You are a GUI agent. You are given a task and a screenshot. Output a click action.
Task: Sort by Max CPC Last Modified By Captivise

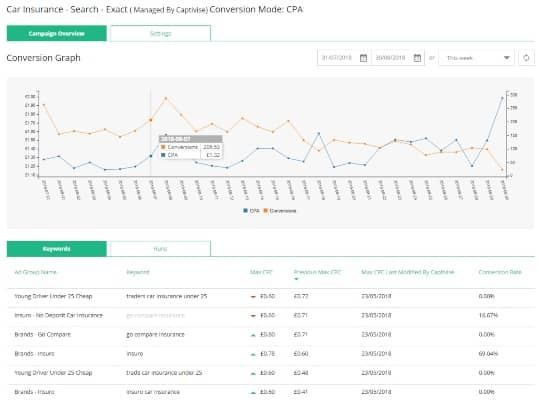pyautogui.click(x=407, y=272)
